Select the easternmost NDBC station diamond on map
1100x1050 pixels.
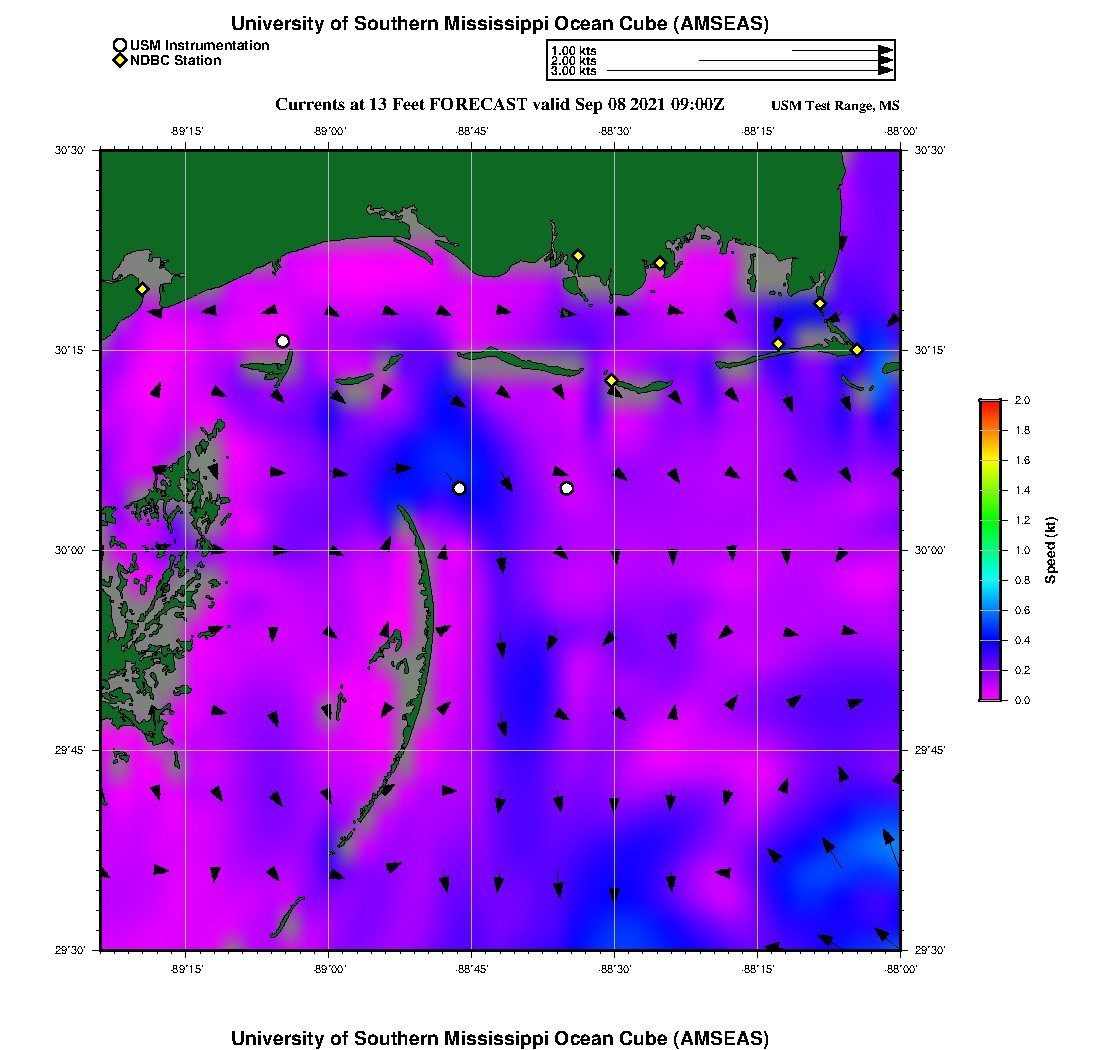coord(857,349)
